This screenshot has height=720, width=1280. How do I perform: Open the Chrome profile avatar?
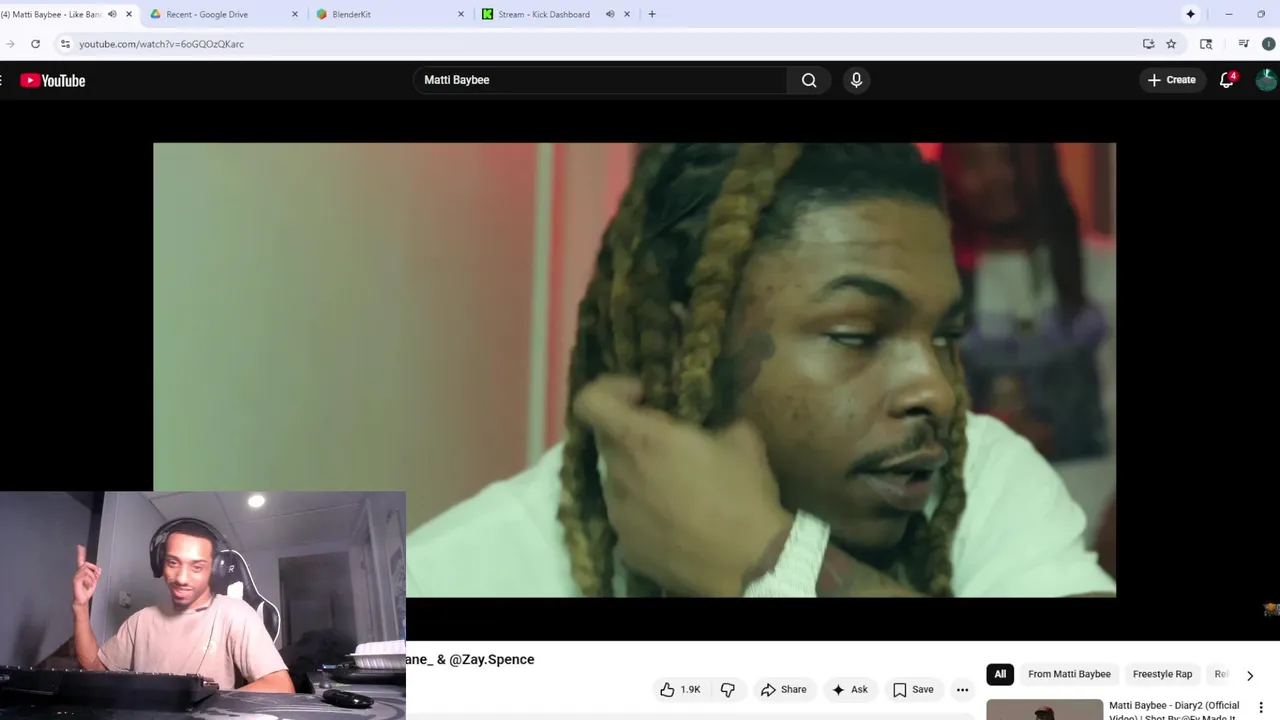1269,44
